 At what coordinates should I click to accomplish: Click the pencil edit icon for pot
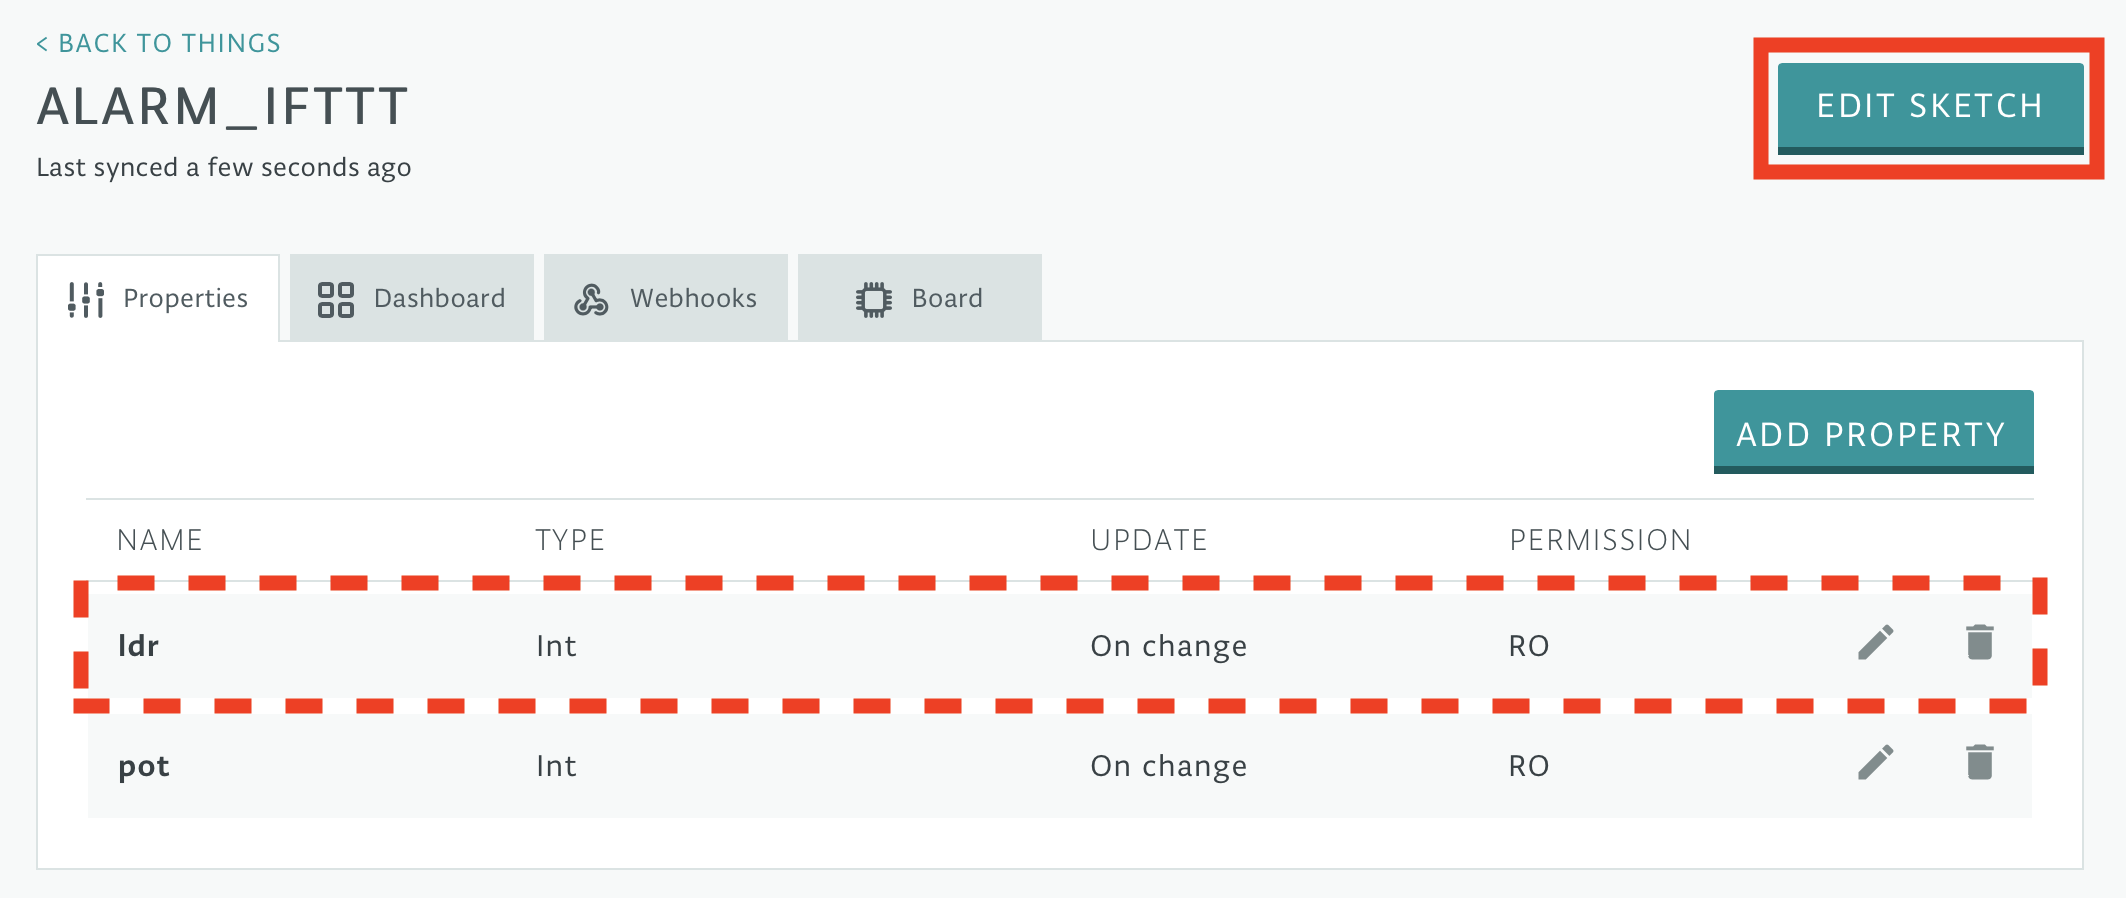coord(1875,763)
